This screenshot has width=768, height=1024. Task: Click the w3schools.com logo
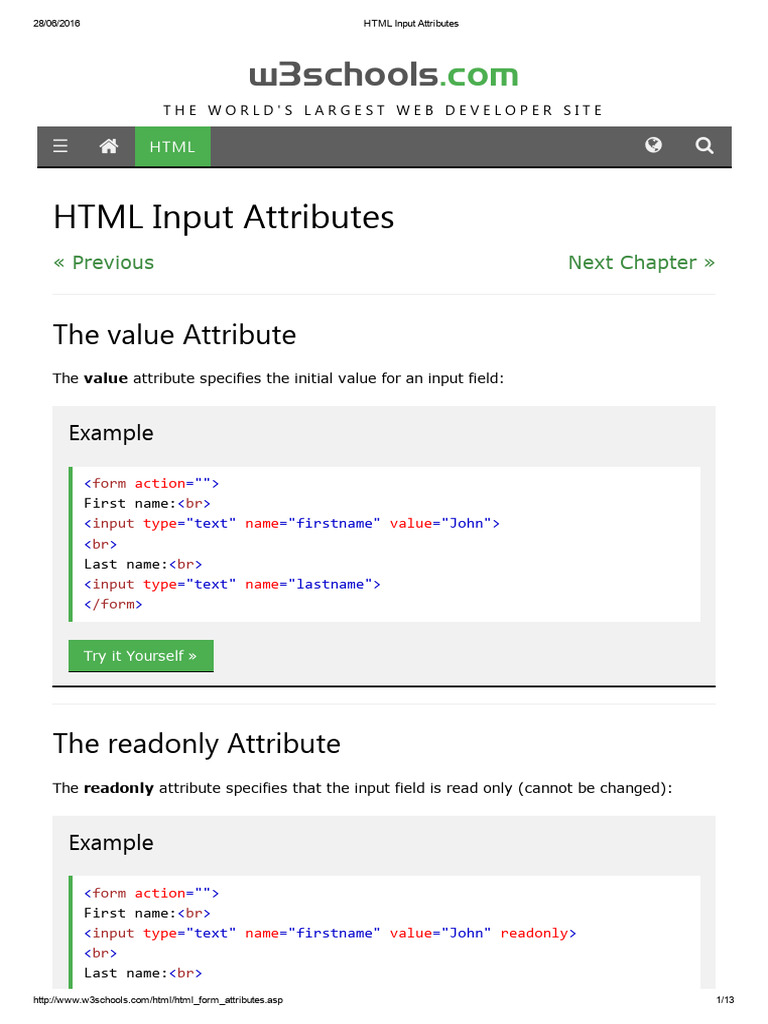pos(383,75)
